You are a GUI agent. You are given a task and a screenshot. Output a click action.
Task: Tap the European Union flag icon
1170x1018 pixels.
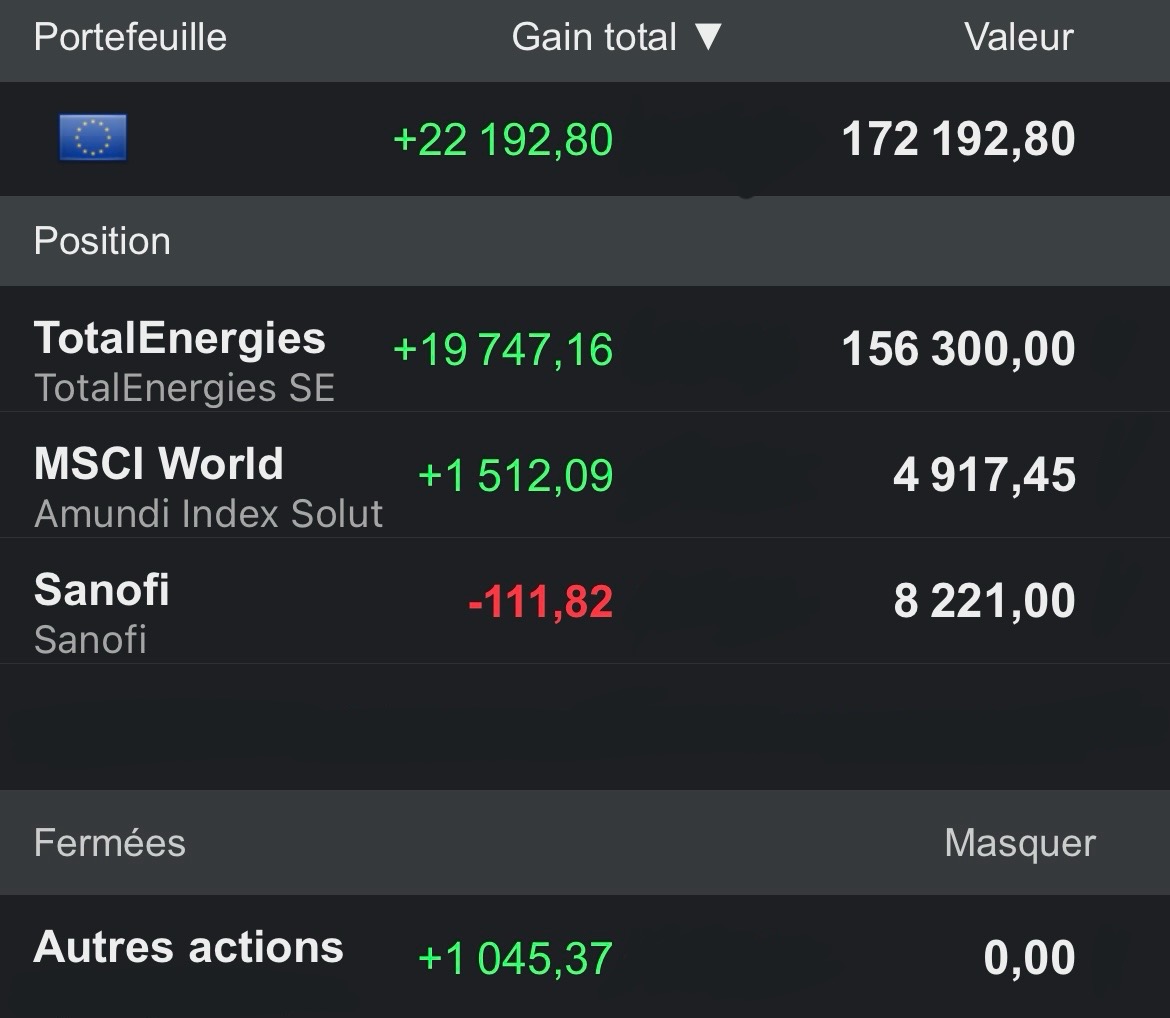(93, 137)
